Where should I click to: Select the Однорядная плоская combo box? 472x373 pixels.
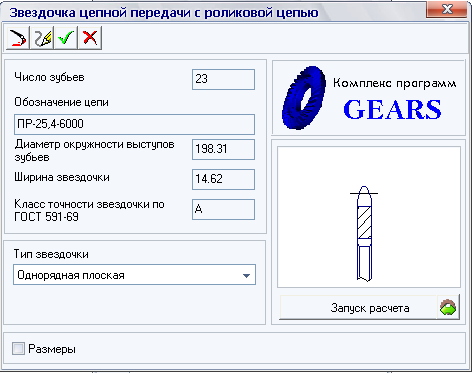tap(134, 275)
